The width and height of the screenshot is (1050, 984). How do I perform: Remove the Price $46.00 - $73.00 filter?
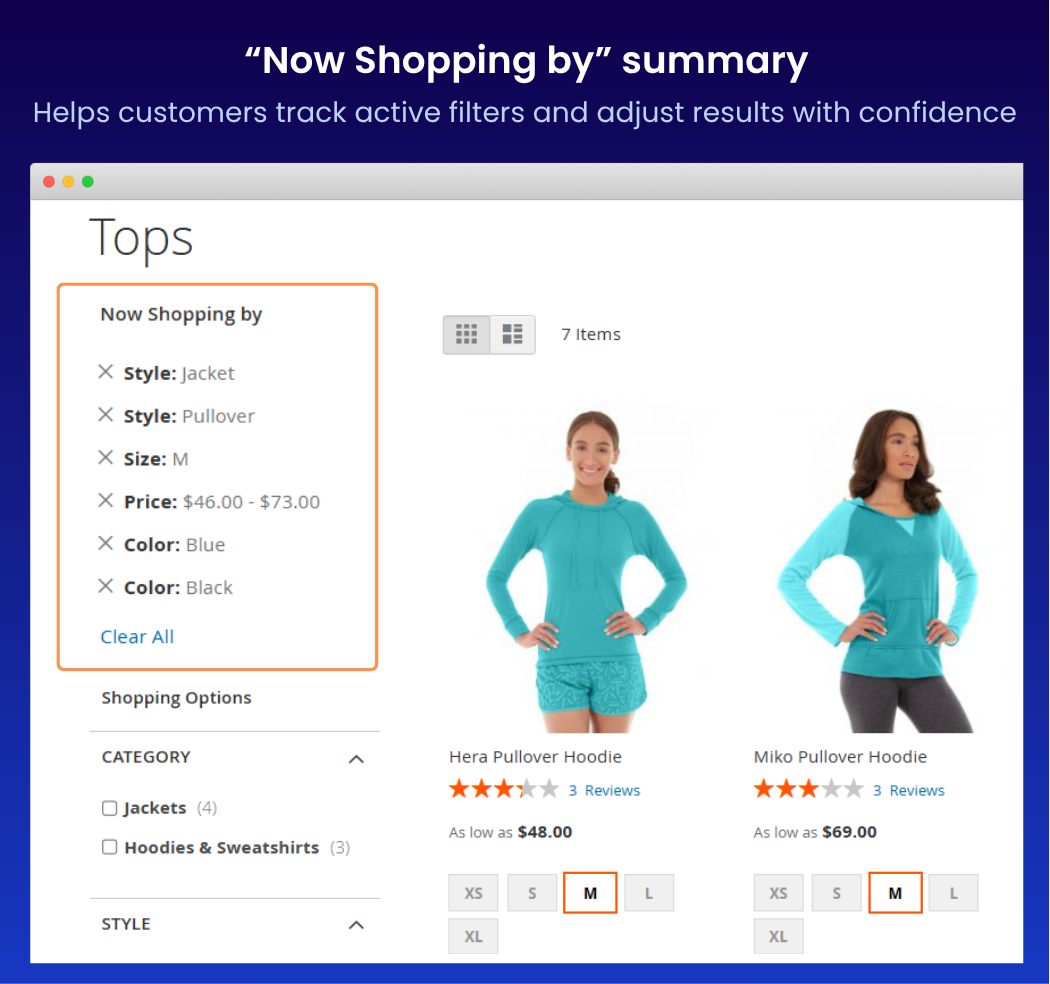[105, 500]
